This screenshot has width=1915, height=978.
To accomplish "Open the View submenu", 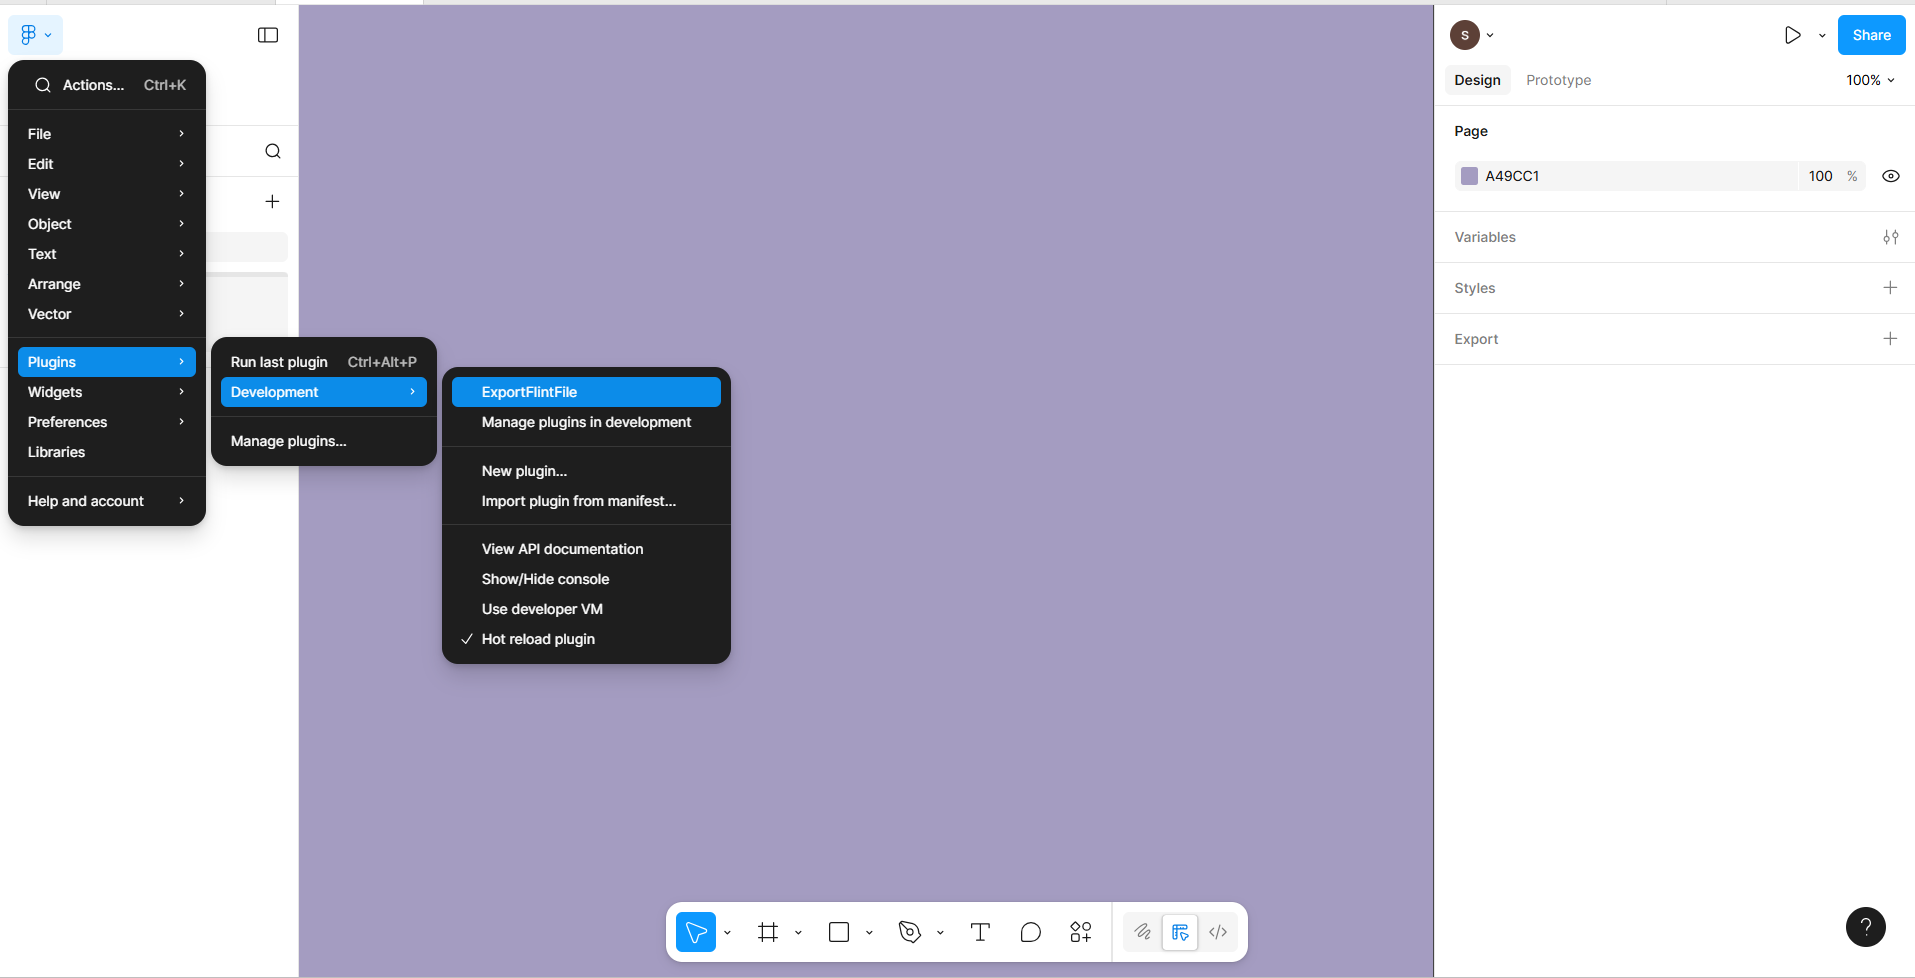I will pyautogui.click(x=107, y=194).
